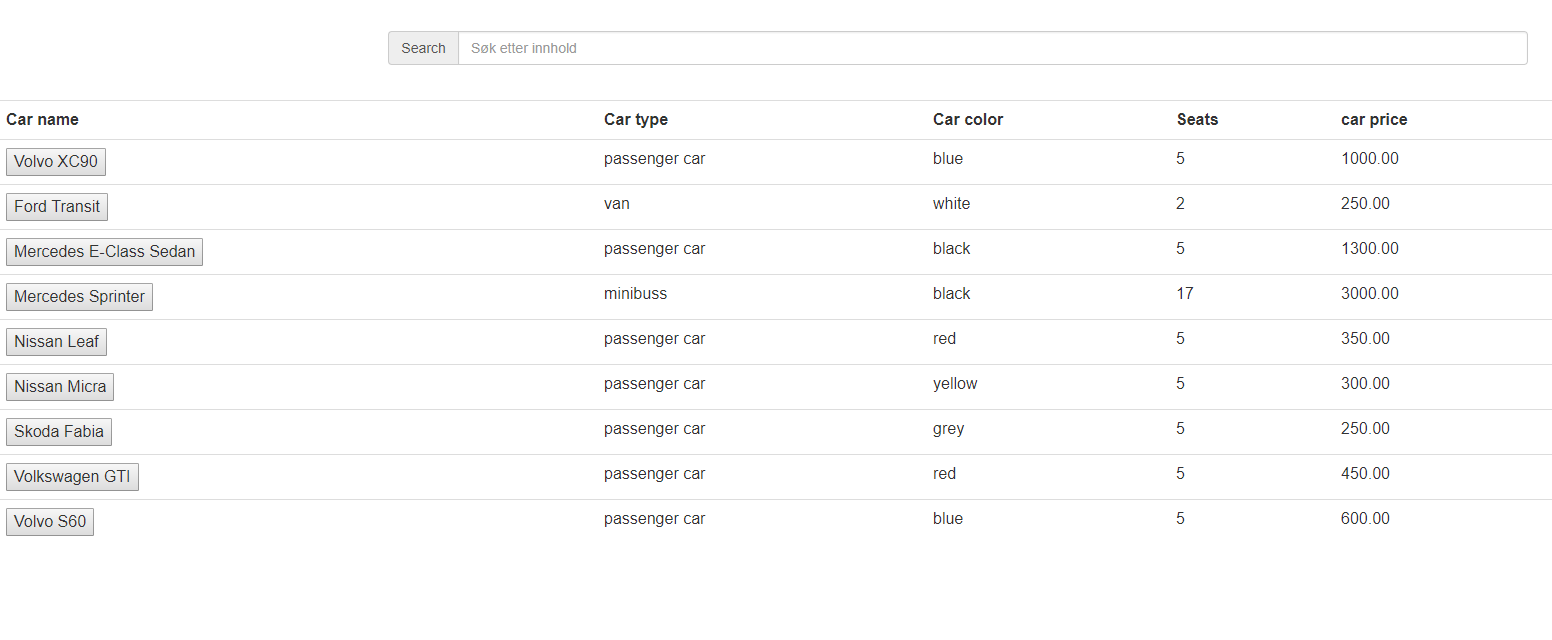Click the Volvo XC90 button
Viewport: 1552px width, 640px height.
coord(55,161)
